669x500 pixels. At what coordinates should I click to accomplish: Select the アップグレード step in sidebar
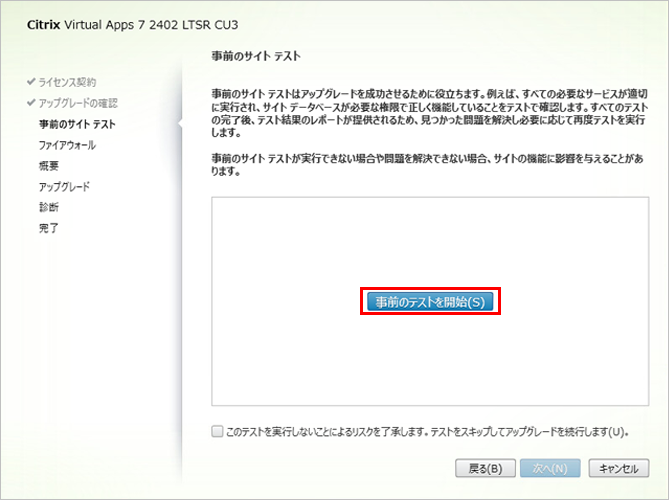(64, 187)
